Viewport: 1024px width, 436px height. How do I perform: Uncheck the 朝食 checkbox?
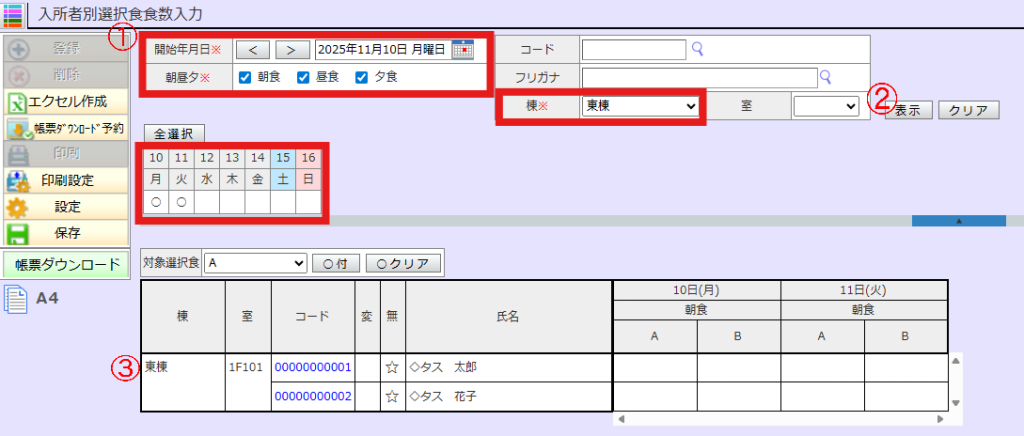246,78
